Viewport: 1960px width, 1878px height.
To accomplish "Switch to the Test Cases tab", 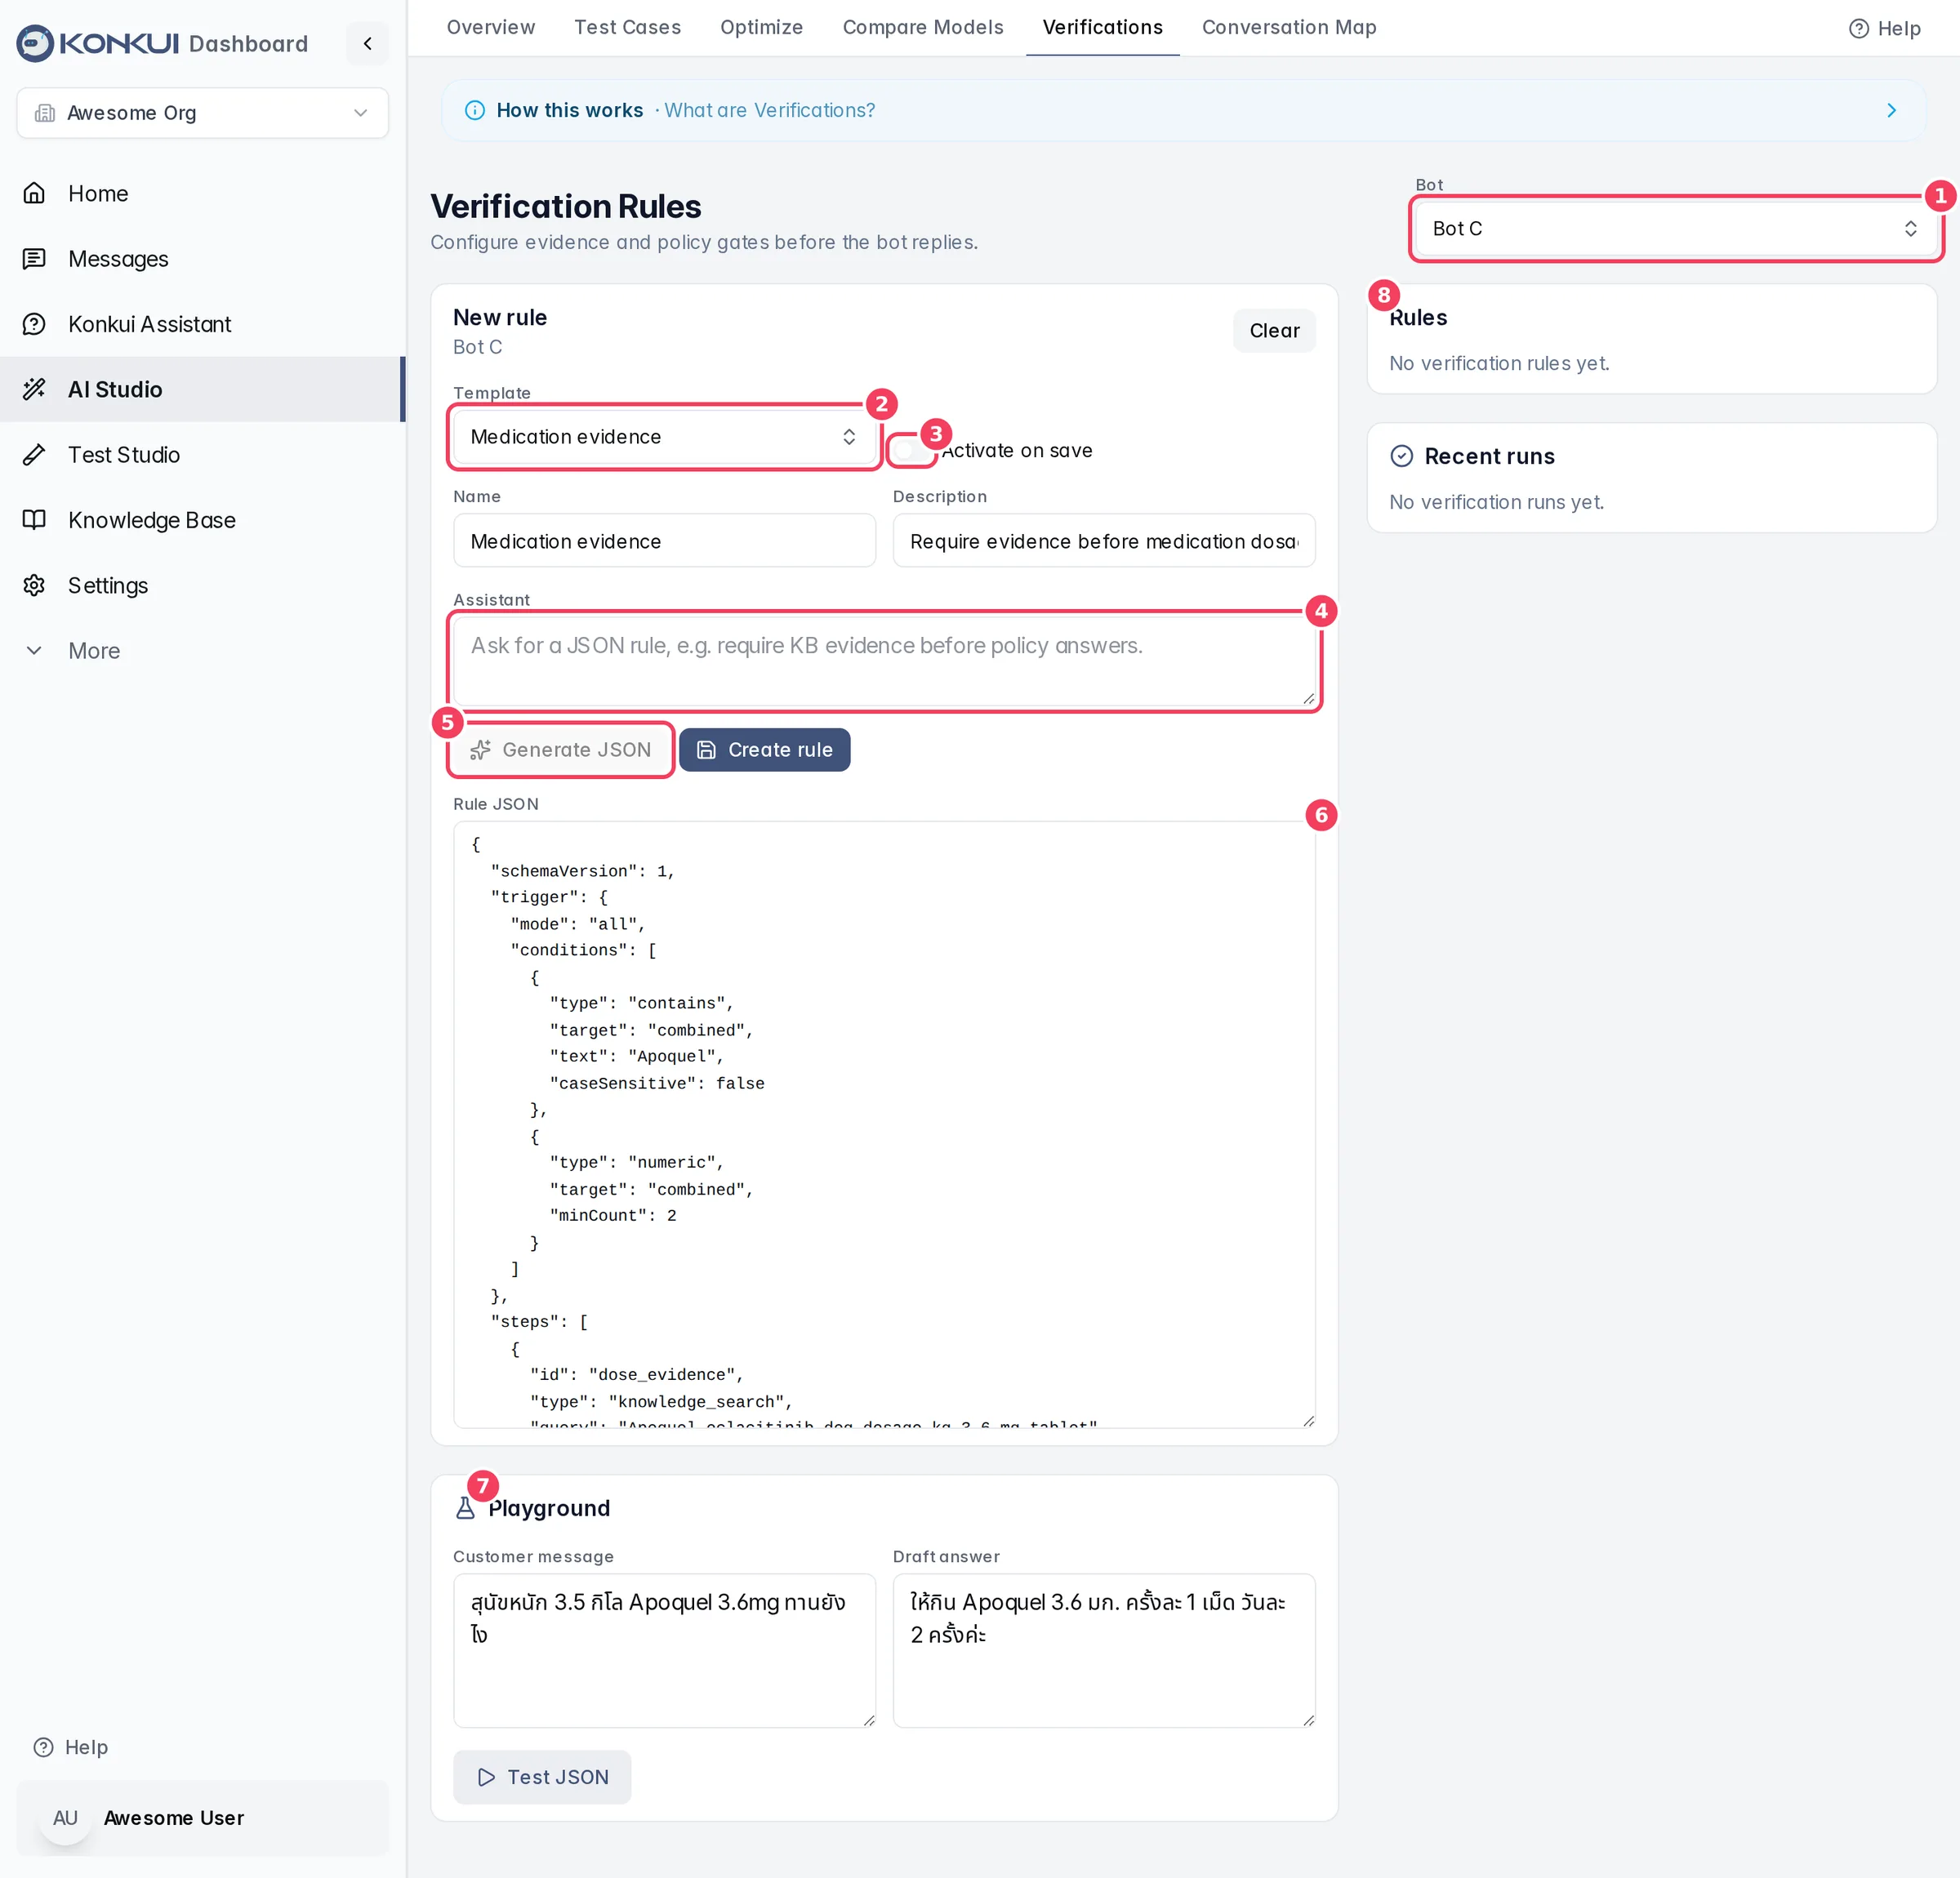I will pos(628,27).
